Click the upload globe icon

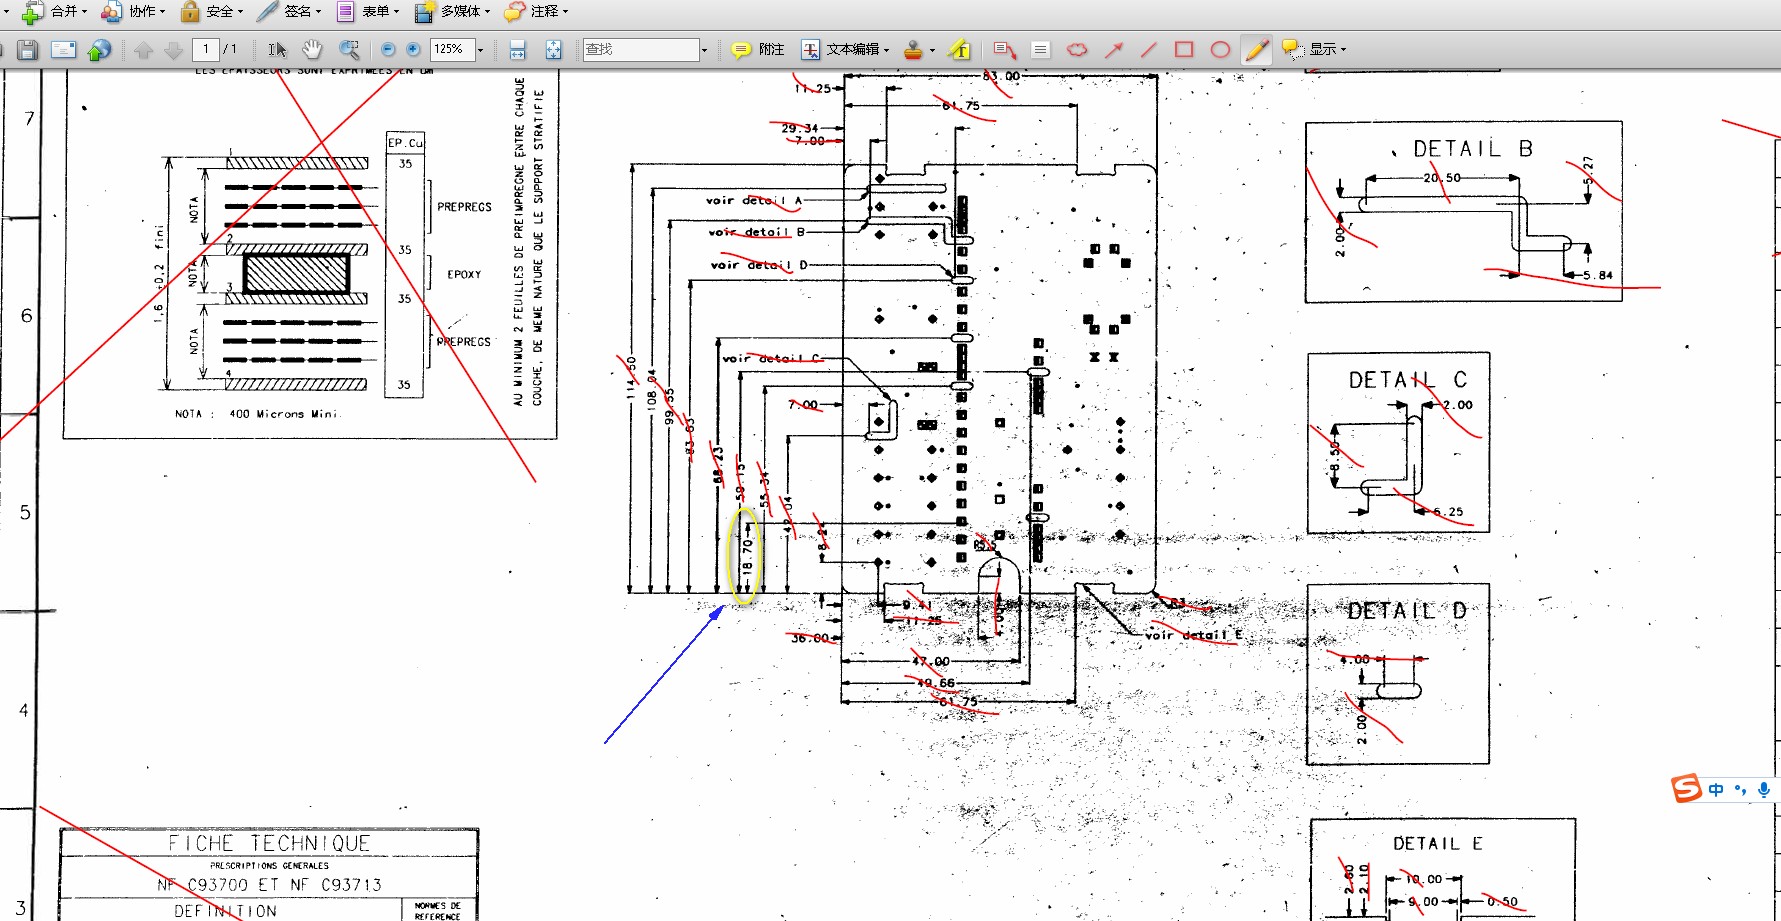[x=99, y=49]
